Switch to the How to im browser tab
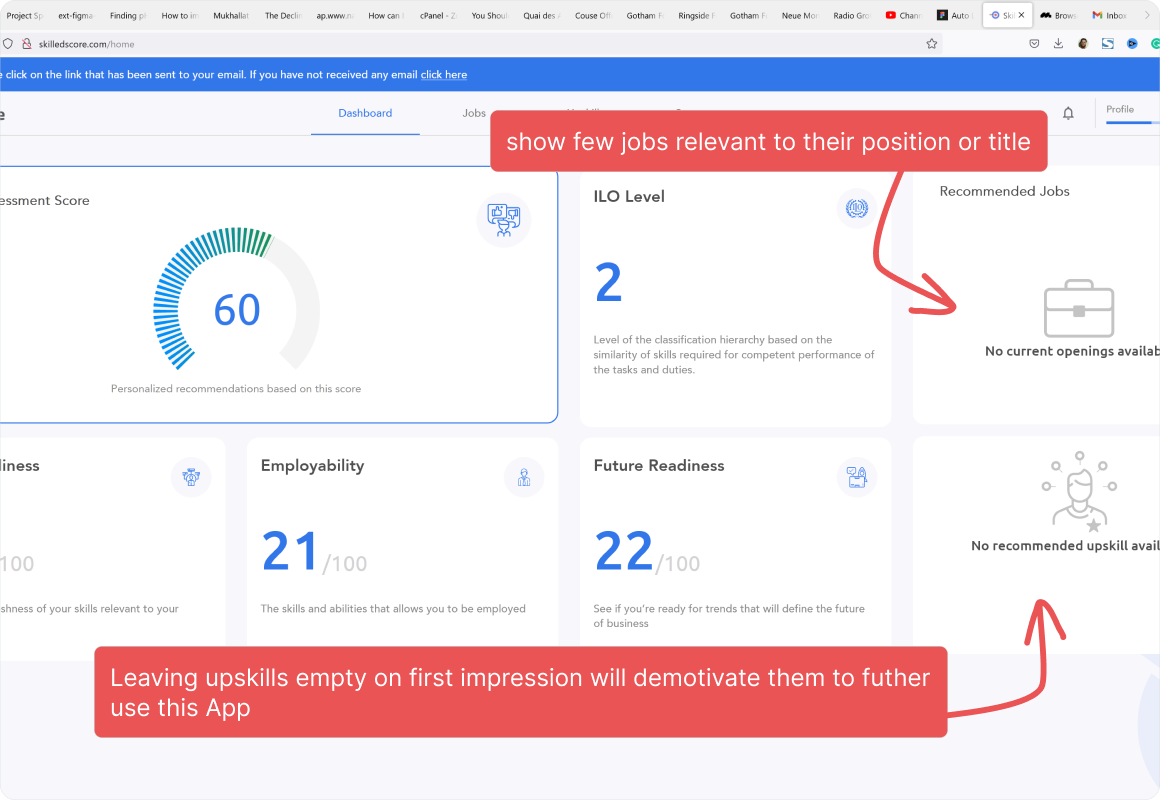The width and height of the screenshot is (1160, 800). 179,15
